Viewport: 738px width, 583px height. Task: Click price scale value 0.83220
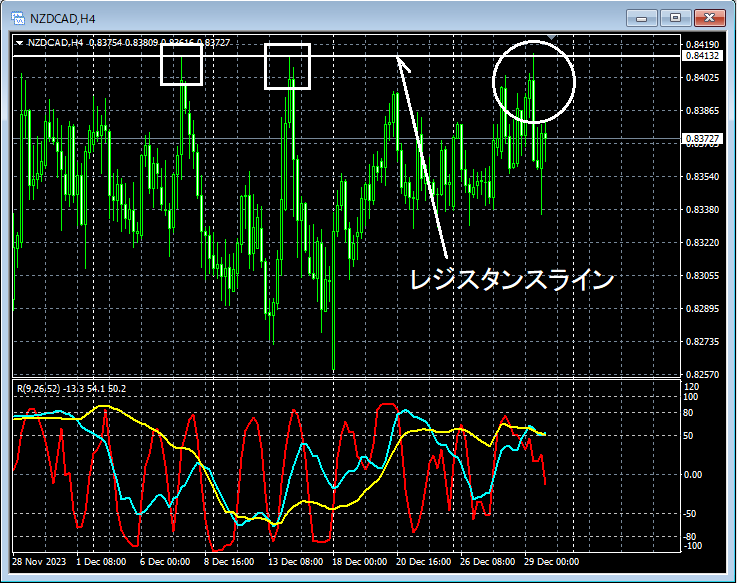703,243
